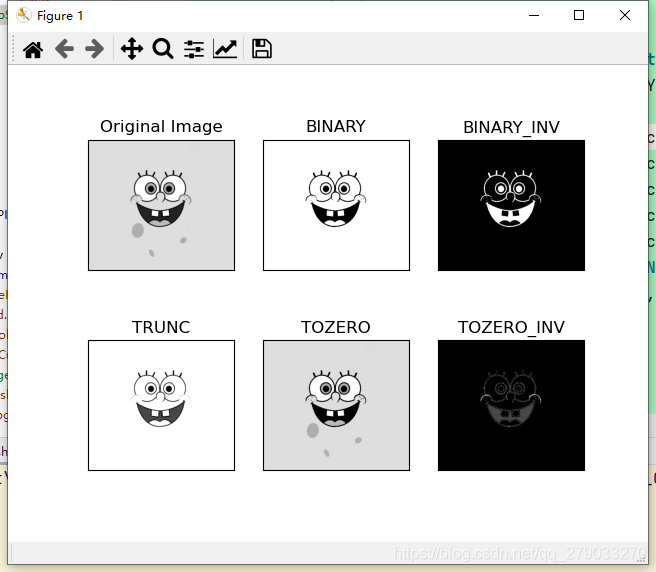Click the "TOZERO" title text
This screenshot has width=656, height=572.
pos(336,327)
